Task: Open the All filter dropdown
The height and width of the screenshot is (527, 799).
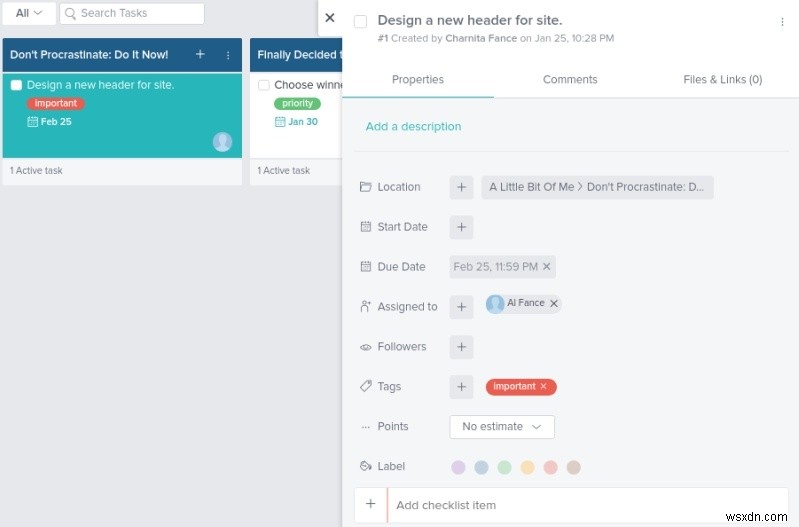Action: pyautogui.click(x=29, y=13)
